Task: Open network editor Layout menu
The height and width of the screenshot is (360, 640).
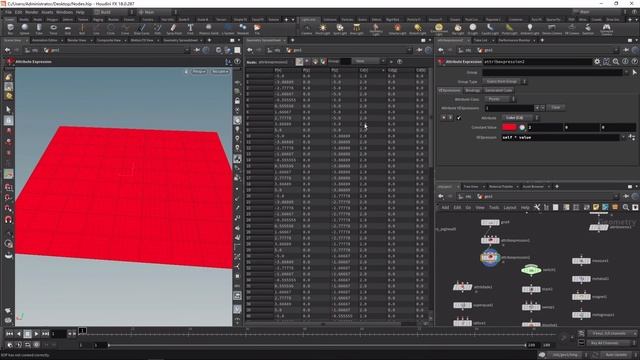Action: [510, 207]
